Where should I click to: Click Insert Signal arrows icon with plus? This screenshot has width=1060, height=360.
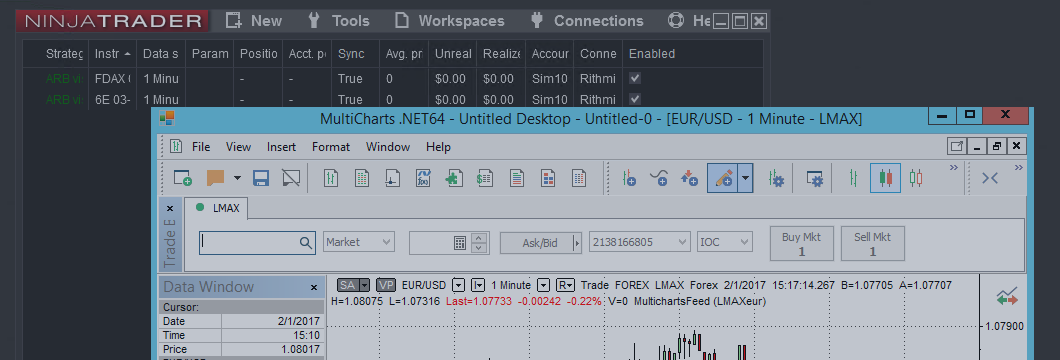(689, 178)
